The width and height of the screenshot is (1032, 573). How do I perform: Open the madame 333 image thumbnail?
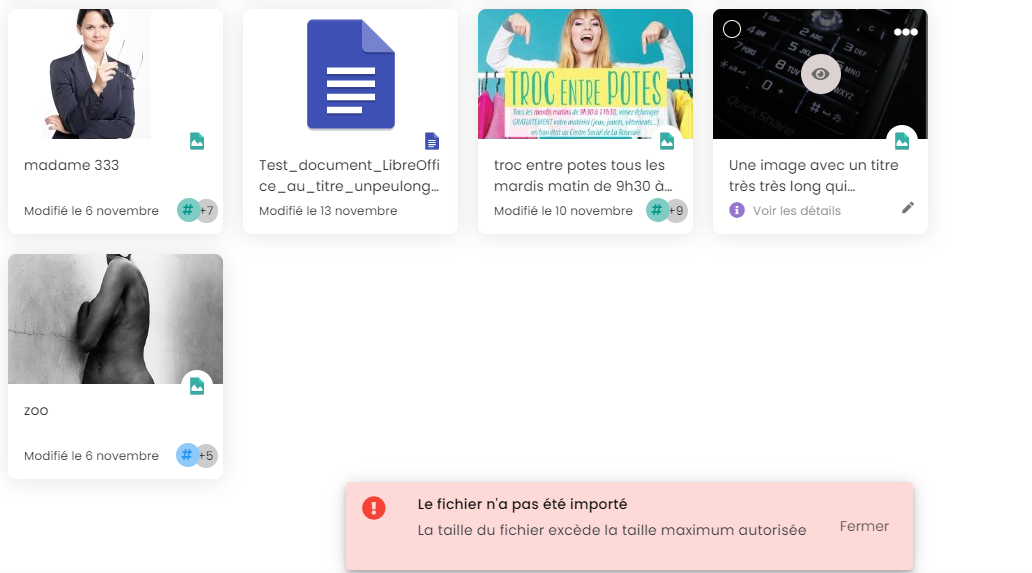pos(100,74)
